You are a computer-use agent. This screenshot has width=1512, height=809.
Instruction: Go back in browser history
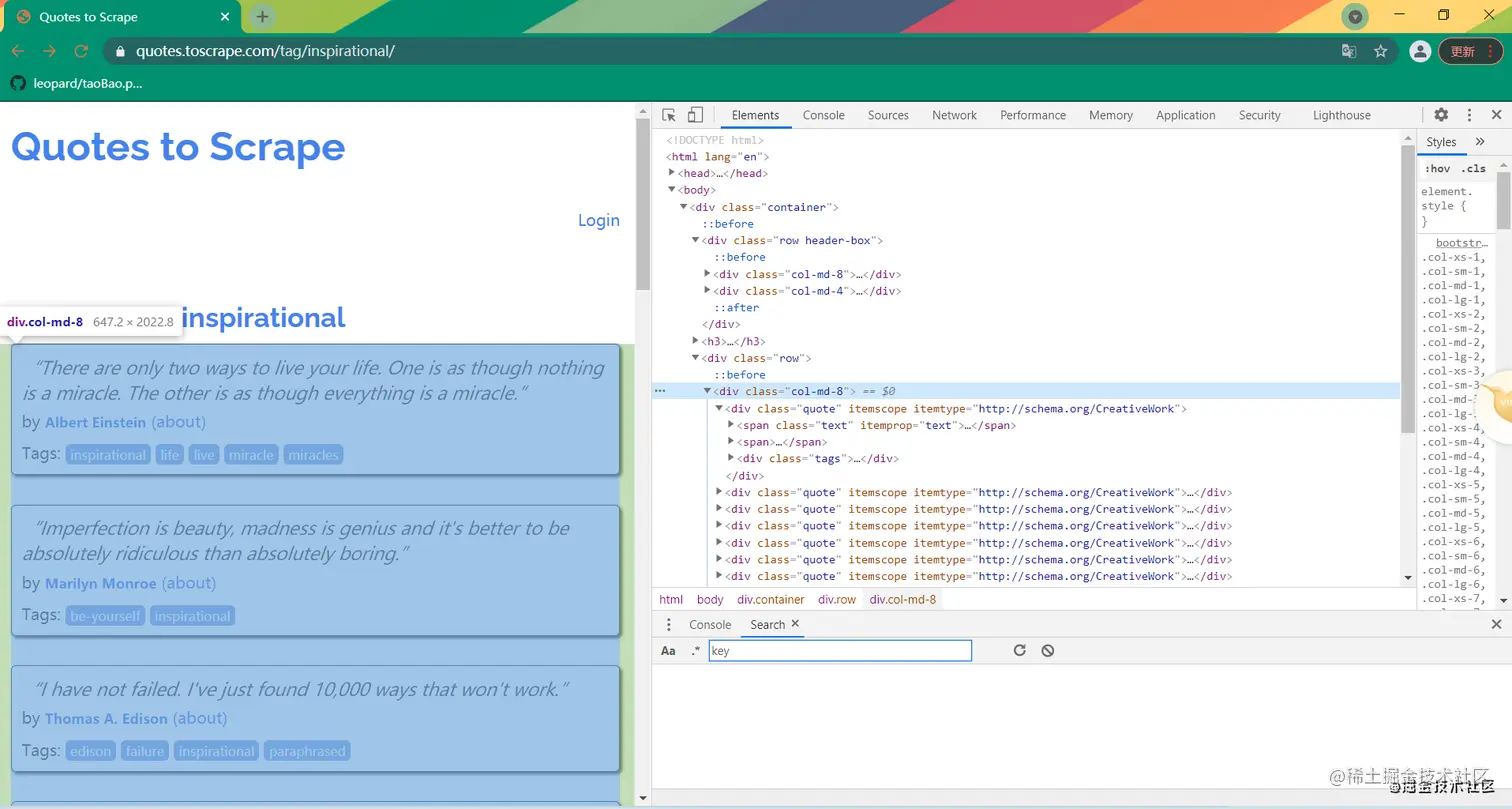click(18, 51)
